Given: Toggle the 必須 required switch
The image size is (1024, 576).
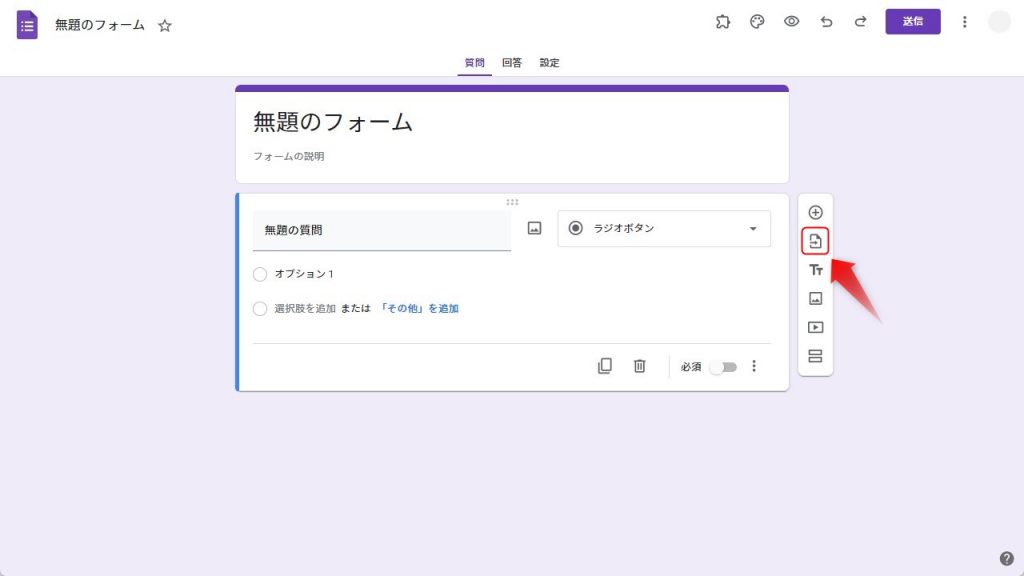Looking at the screenshot, I should pos(724,367).
